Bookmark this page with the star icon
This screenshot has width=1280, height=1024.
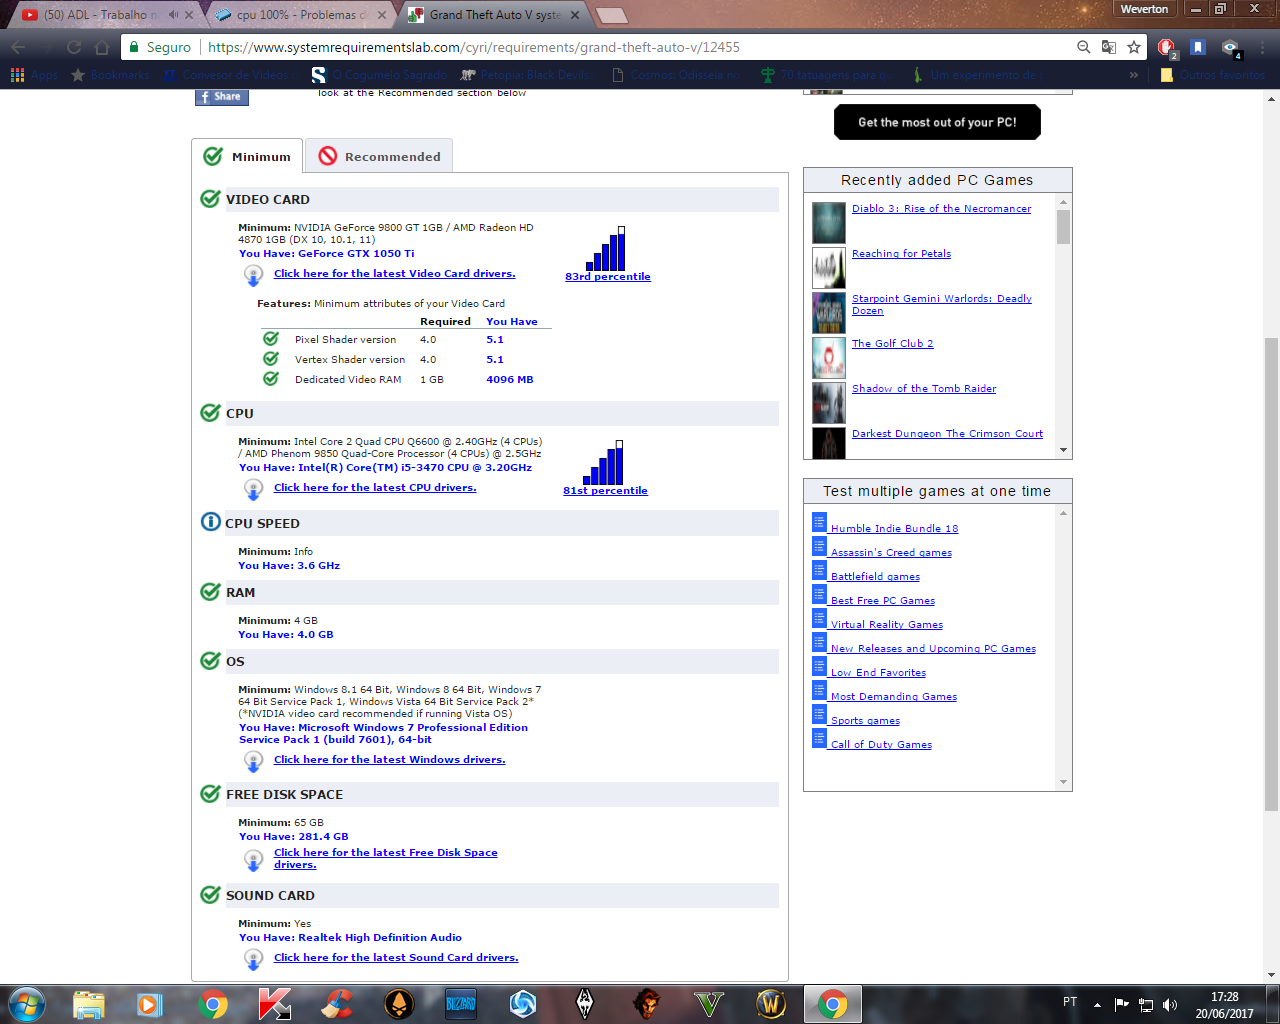point(1134,47)
